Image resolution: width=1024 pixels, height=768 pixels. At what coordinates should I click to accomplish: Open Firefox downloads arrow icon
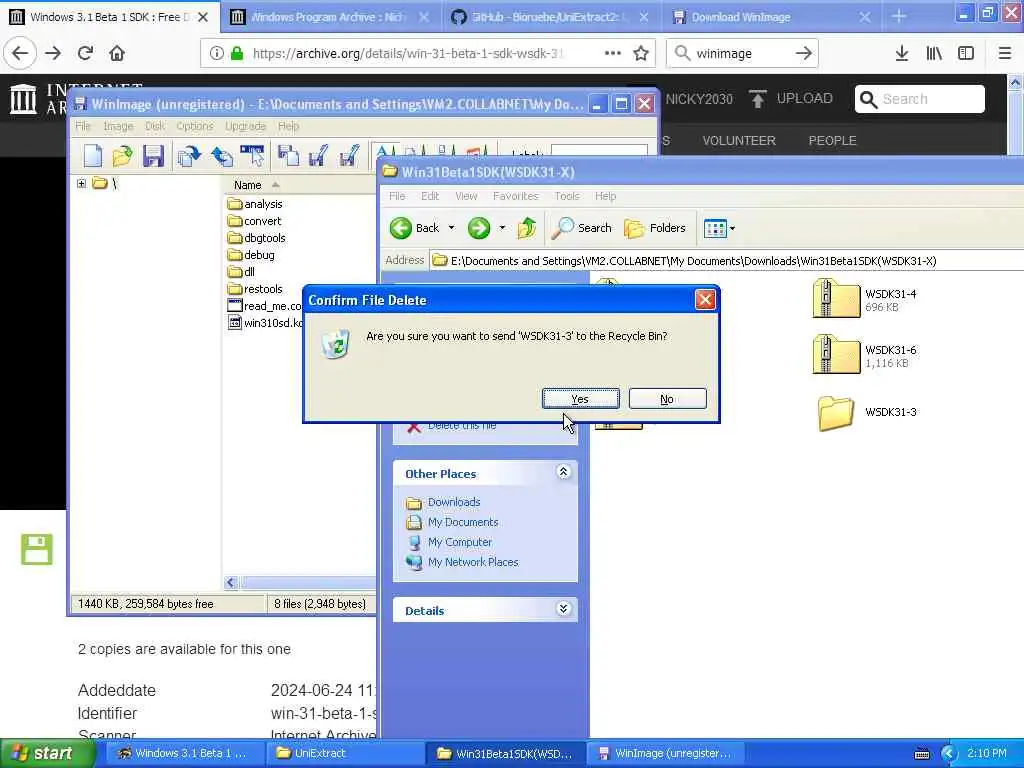pyautogui.click(x=902, y=53)
